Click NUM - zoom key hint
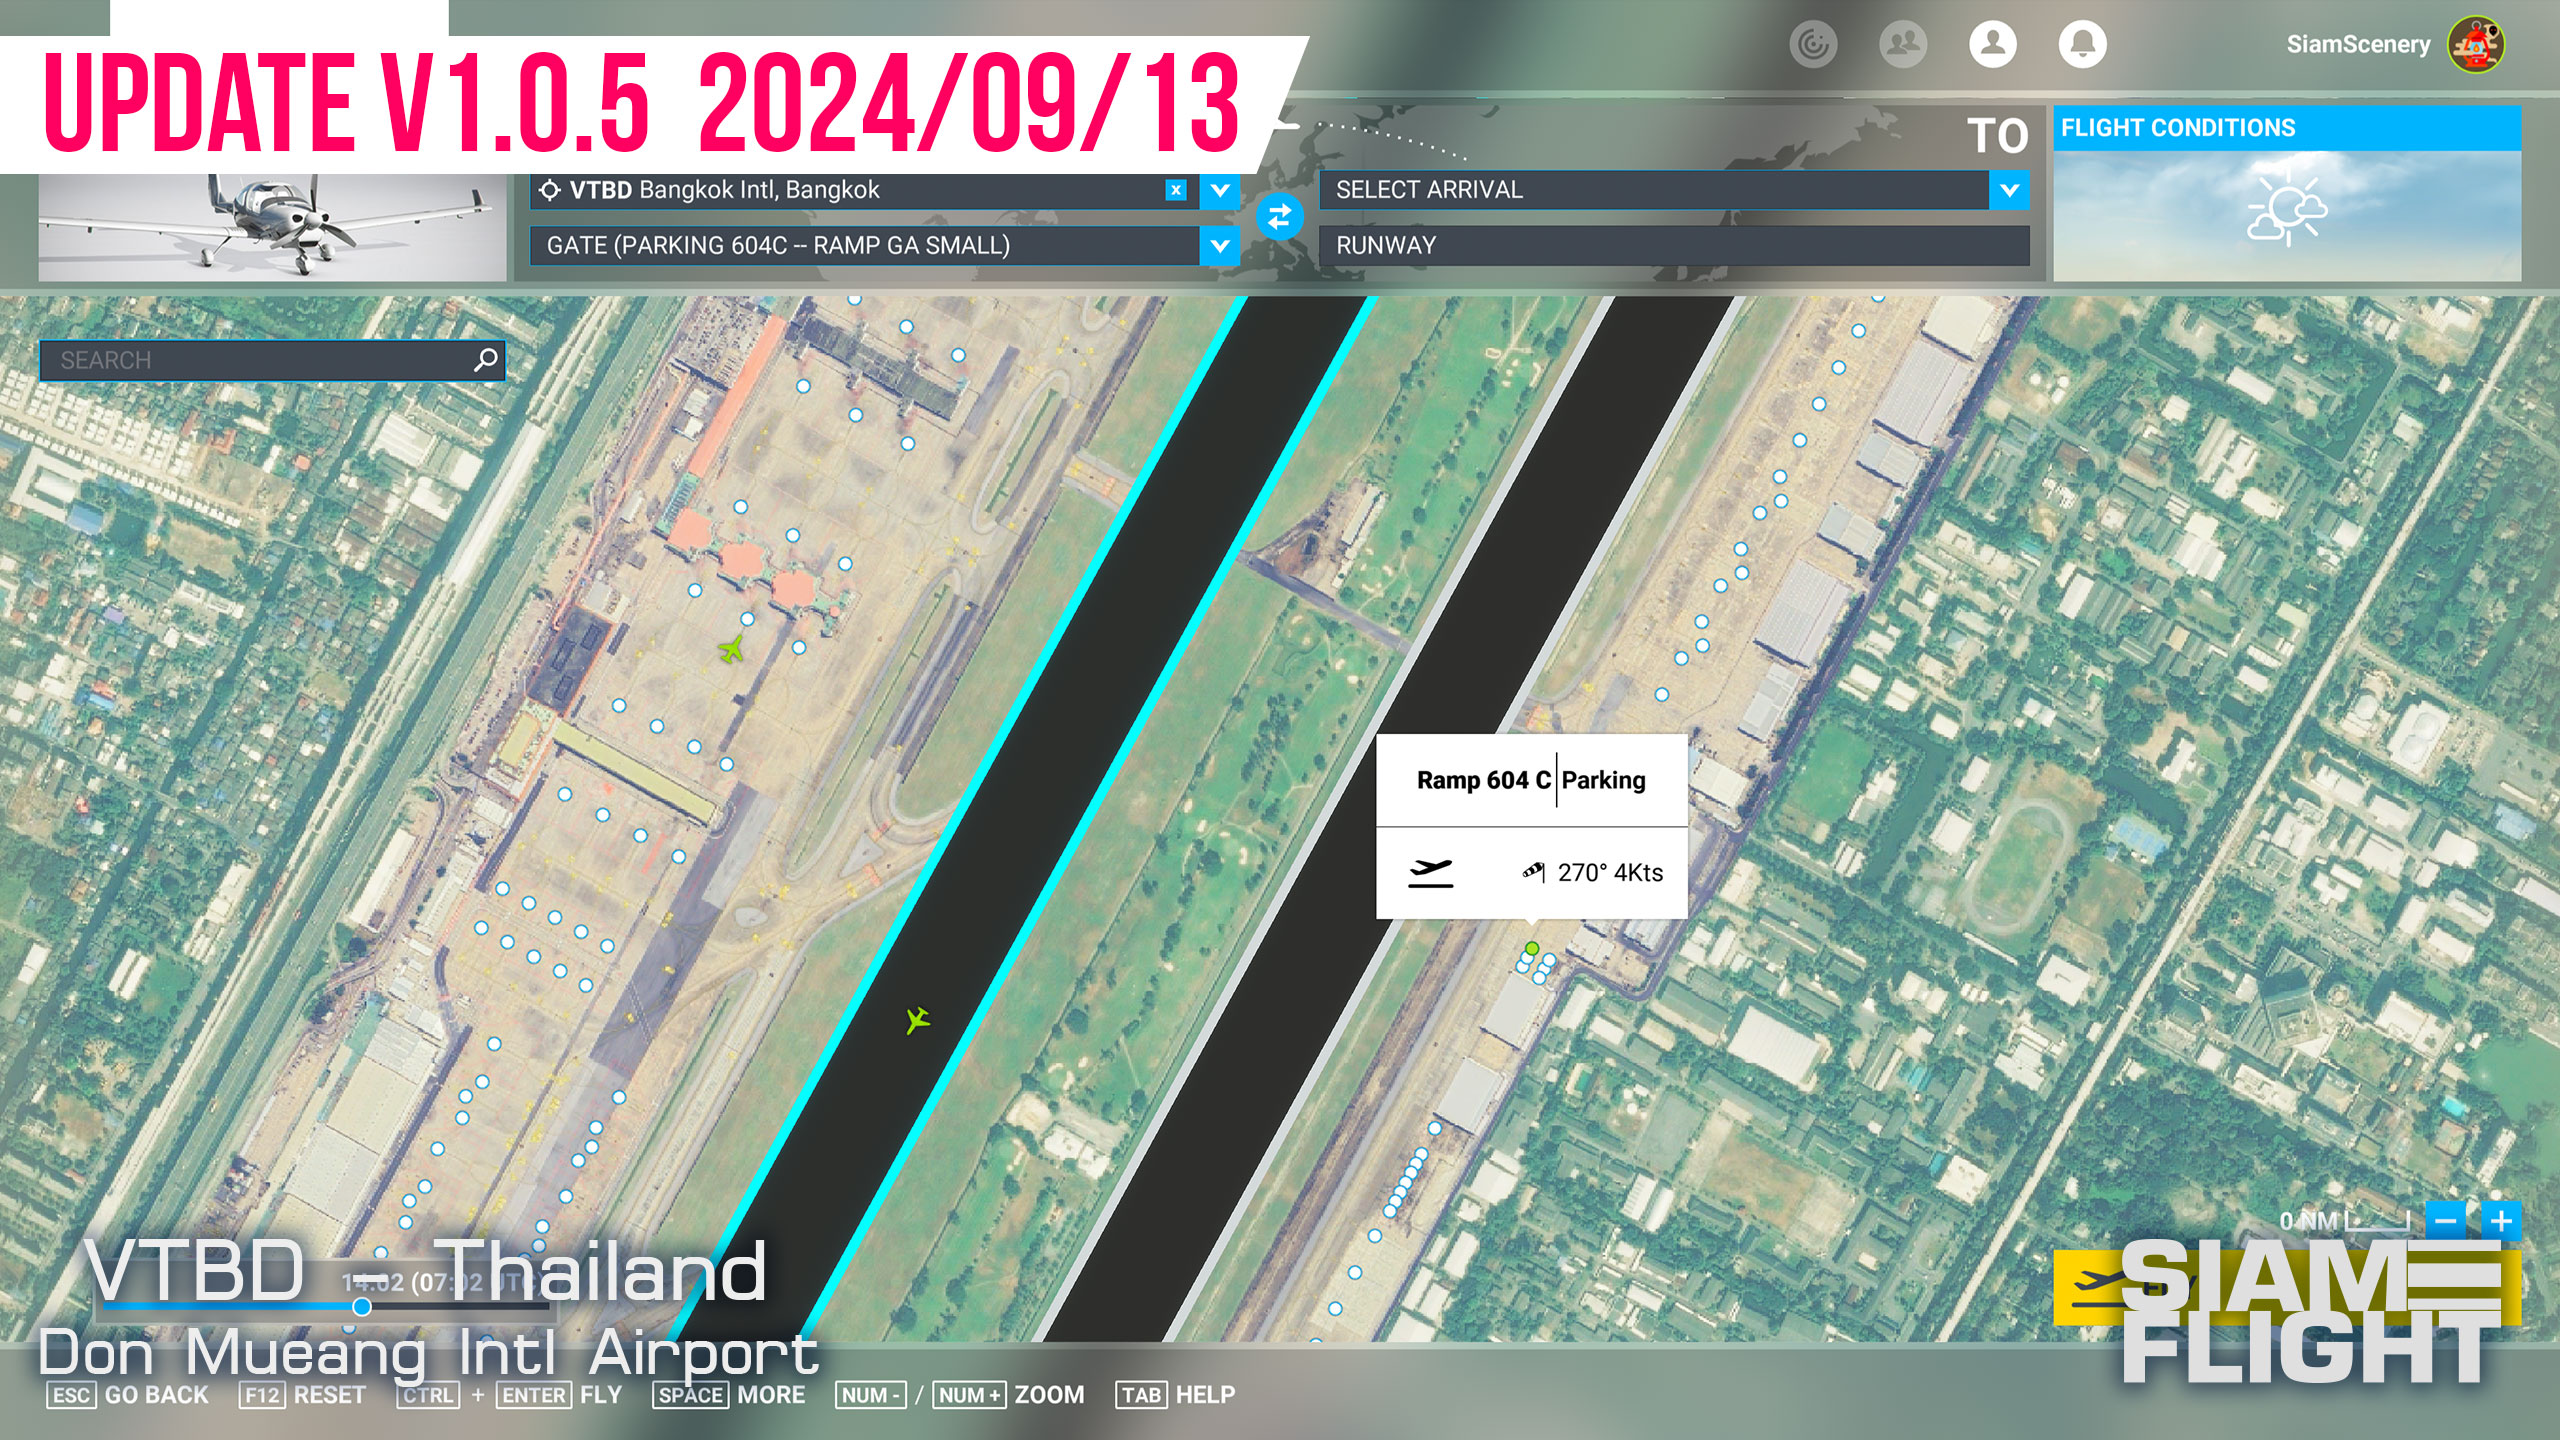Image resolution: width=2560 pixels, height=1440 pixels. click(871, 1395)
